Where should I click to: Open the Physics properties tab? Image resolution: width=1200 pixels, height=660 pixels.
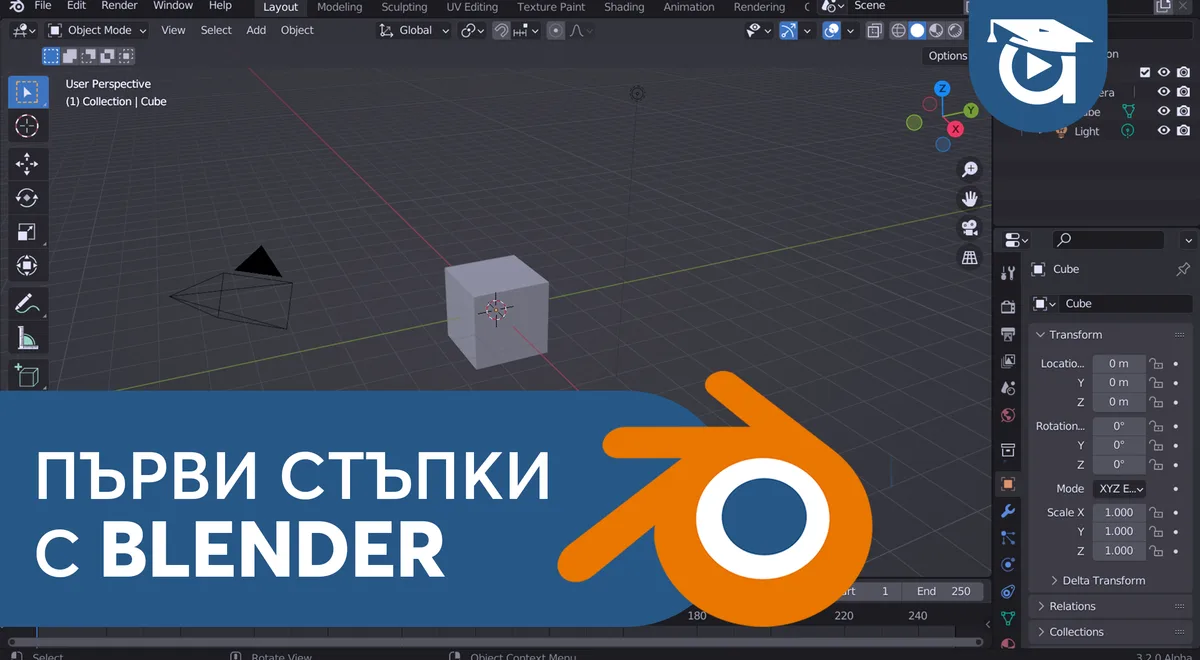click(x=1008, y=565)
